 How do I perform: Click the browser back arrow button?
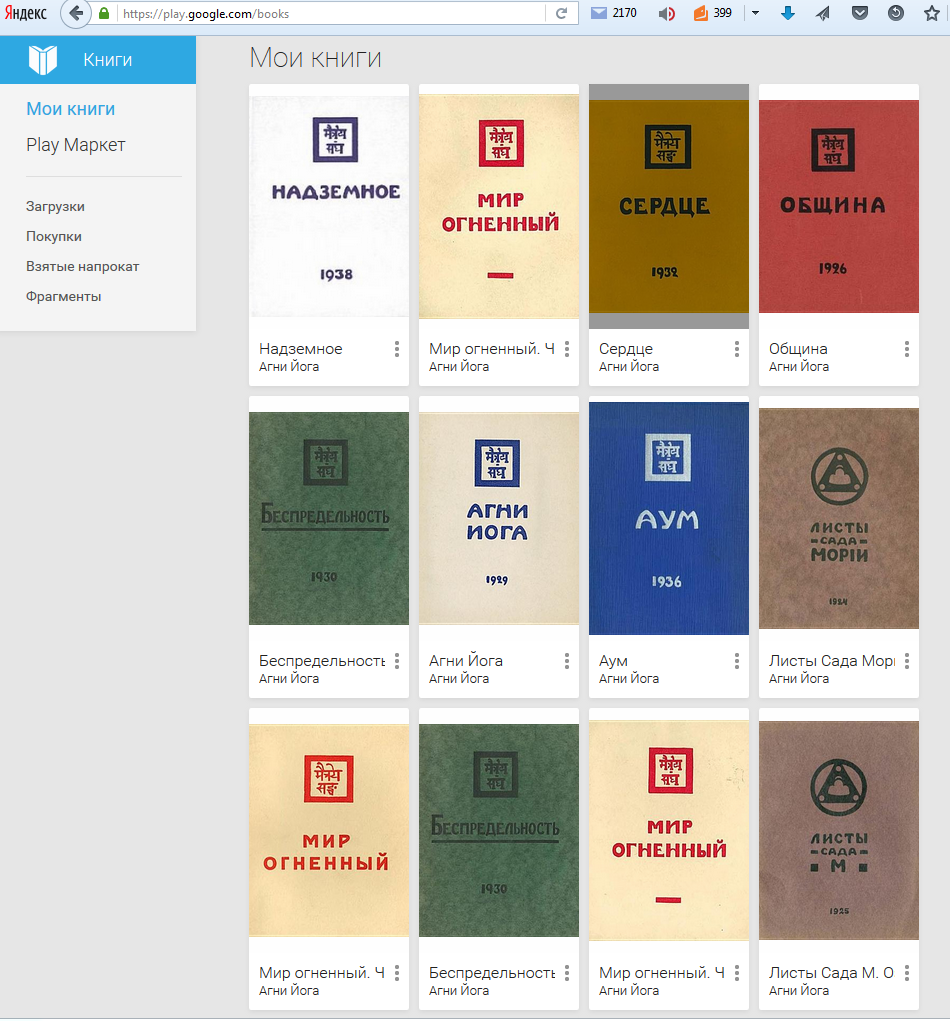75,14
